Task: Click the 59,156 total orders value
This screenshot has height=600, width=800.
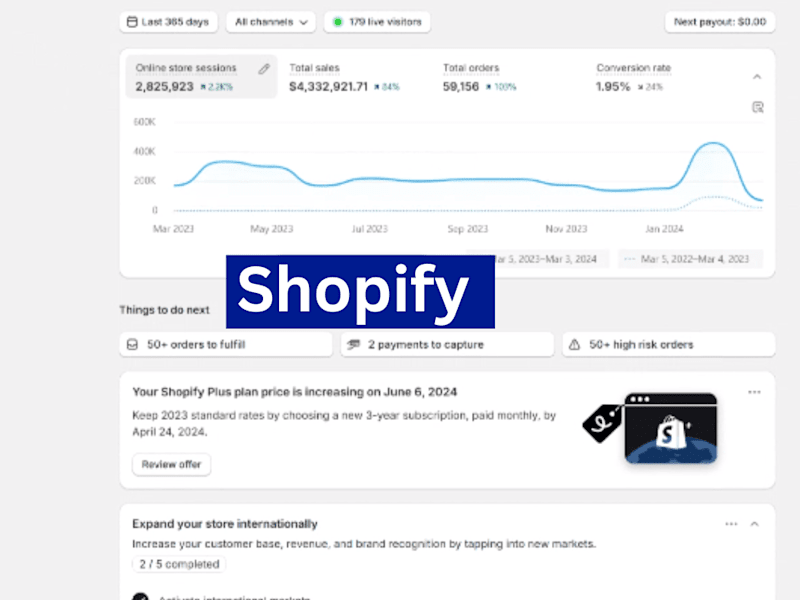Action: [x=461, y=87]
